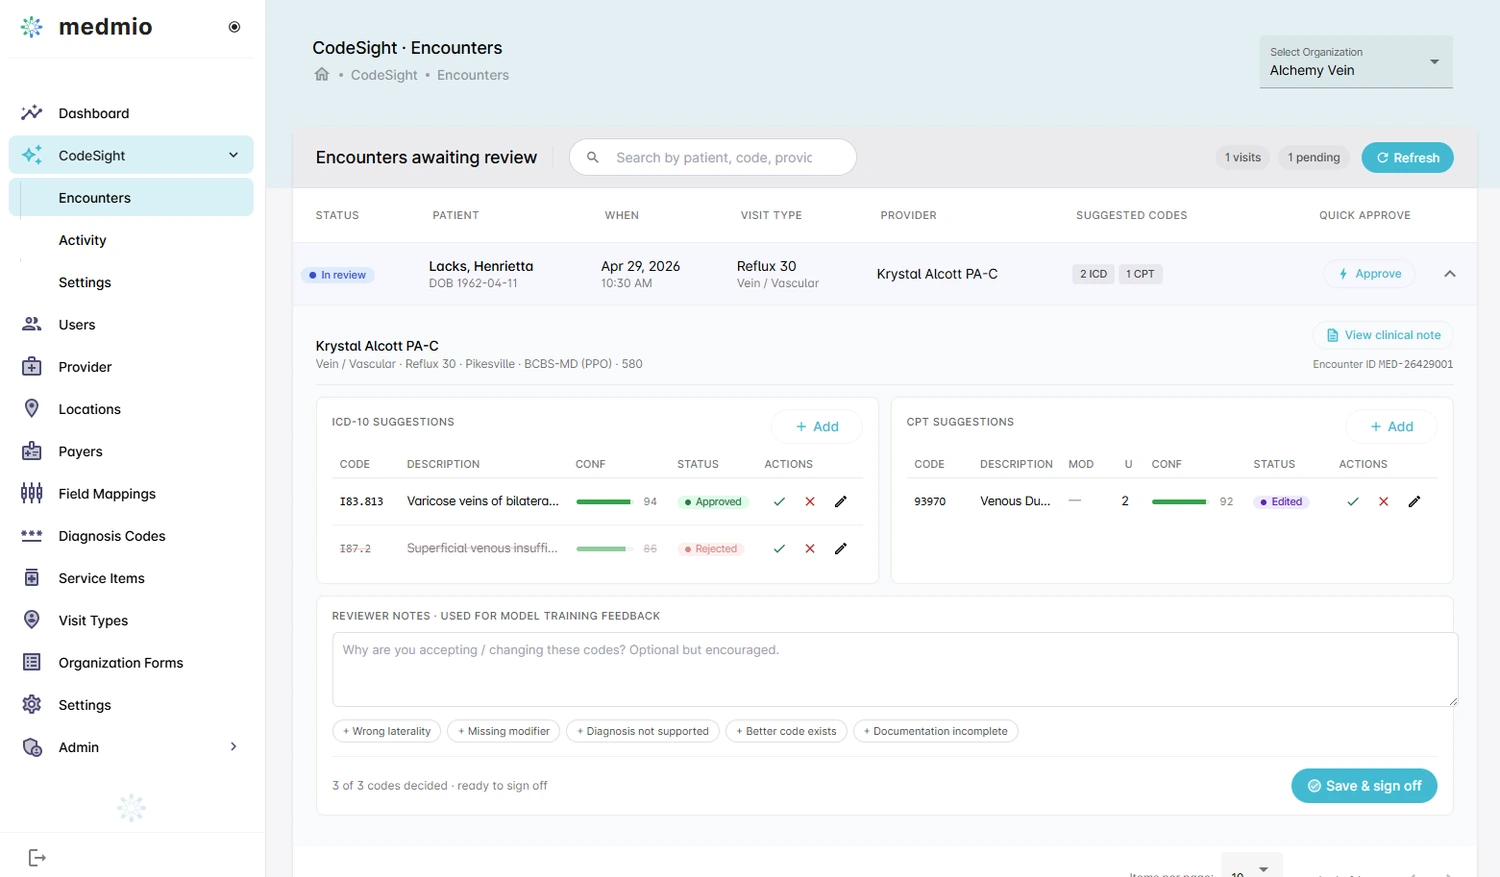This screenshot has height=877, width=1500.
Task: Click the 1 visits count chip
Action: click(1243, 157)
